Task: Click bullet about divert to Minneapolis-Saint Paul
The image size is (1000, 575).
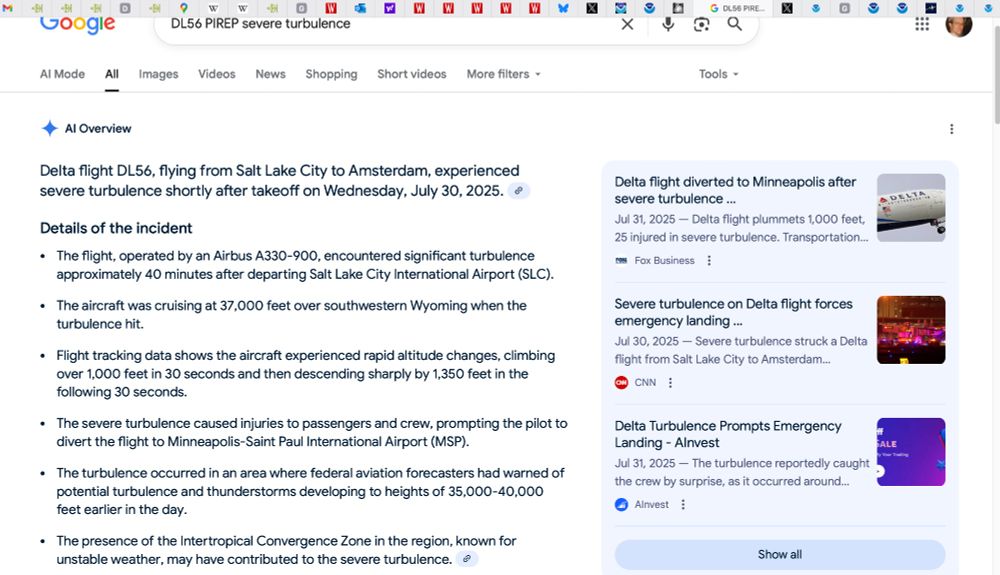Action: click(x=312, y=432)
